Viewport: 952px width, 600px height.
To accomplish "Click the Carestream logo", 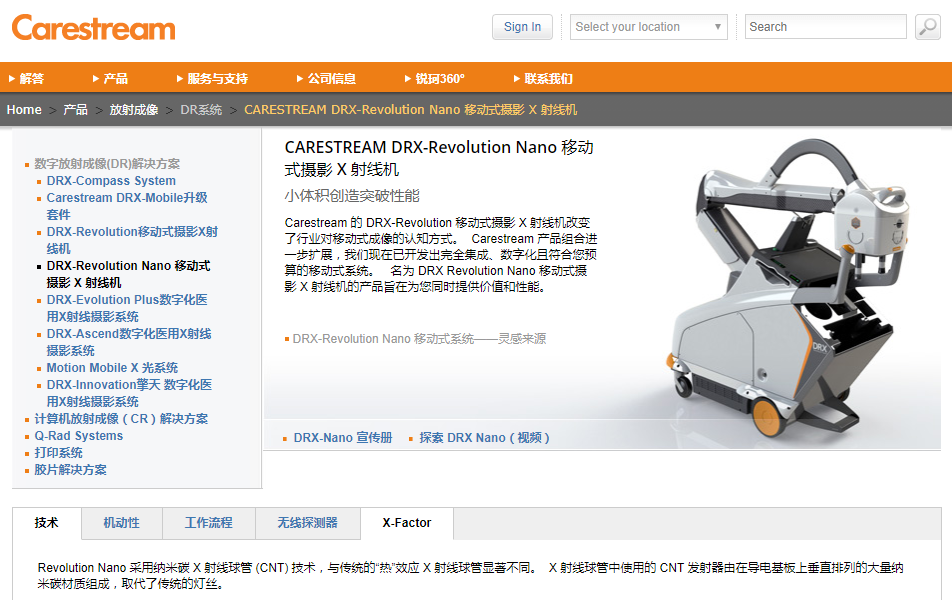I will 94,28.
